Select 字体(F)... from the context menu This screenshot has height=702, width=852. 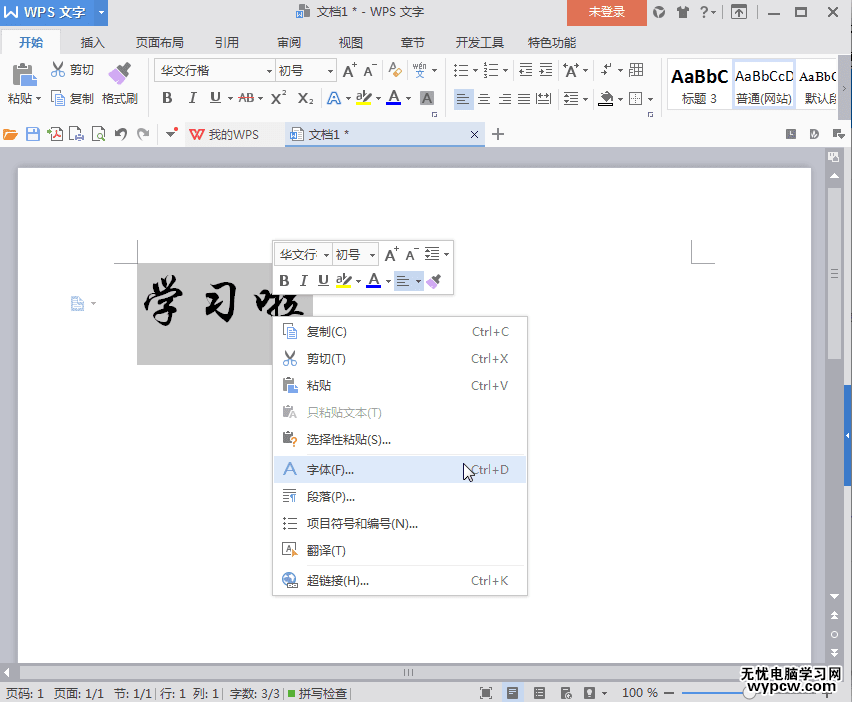pyautogui.click(x=330, y=469)
